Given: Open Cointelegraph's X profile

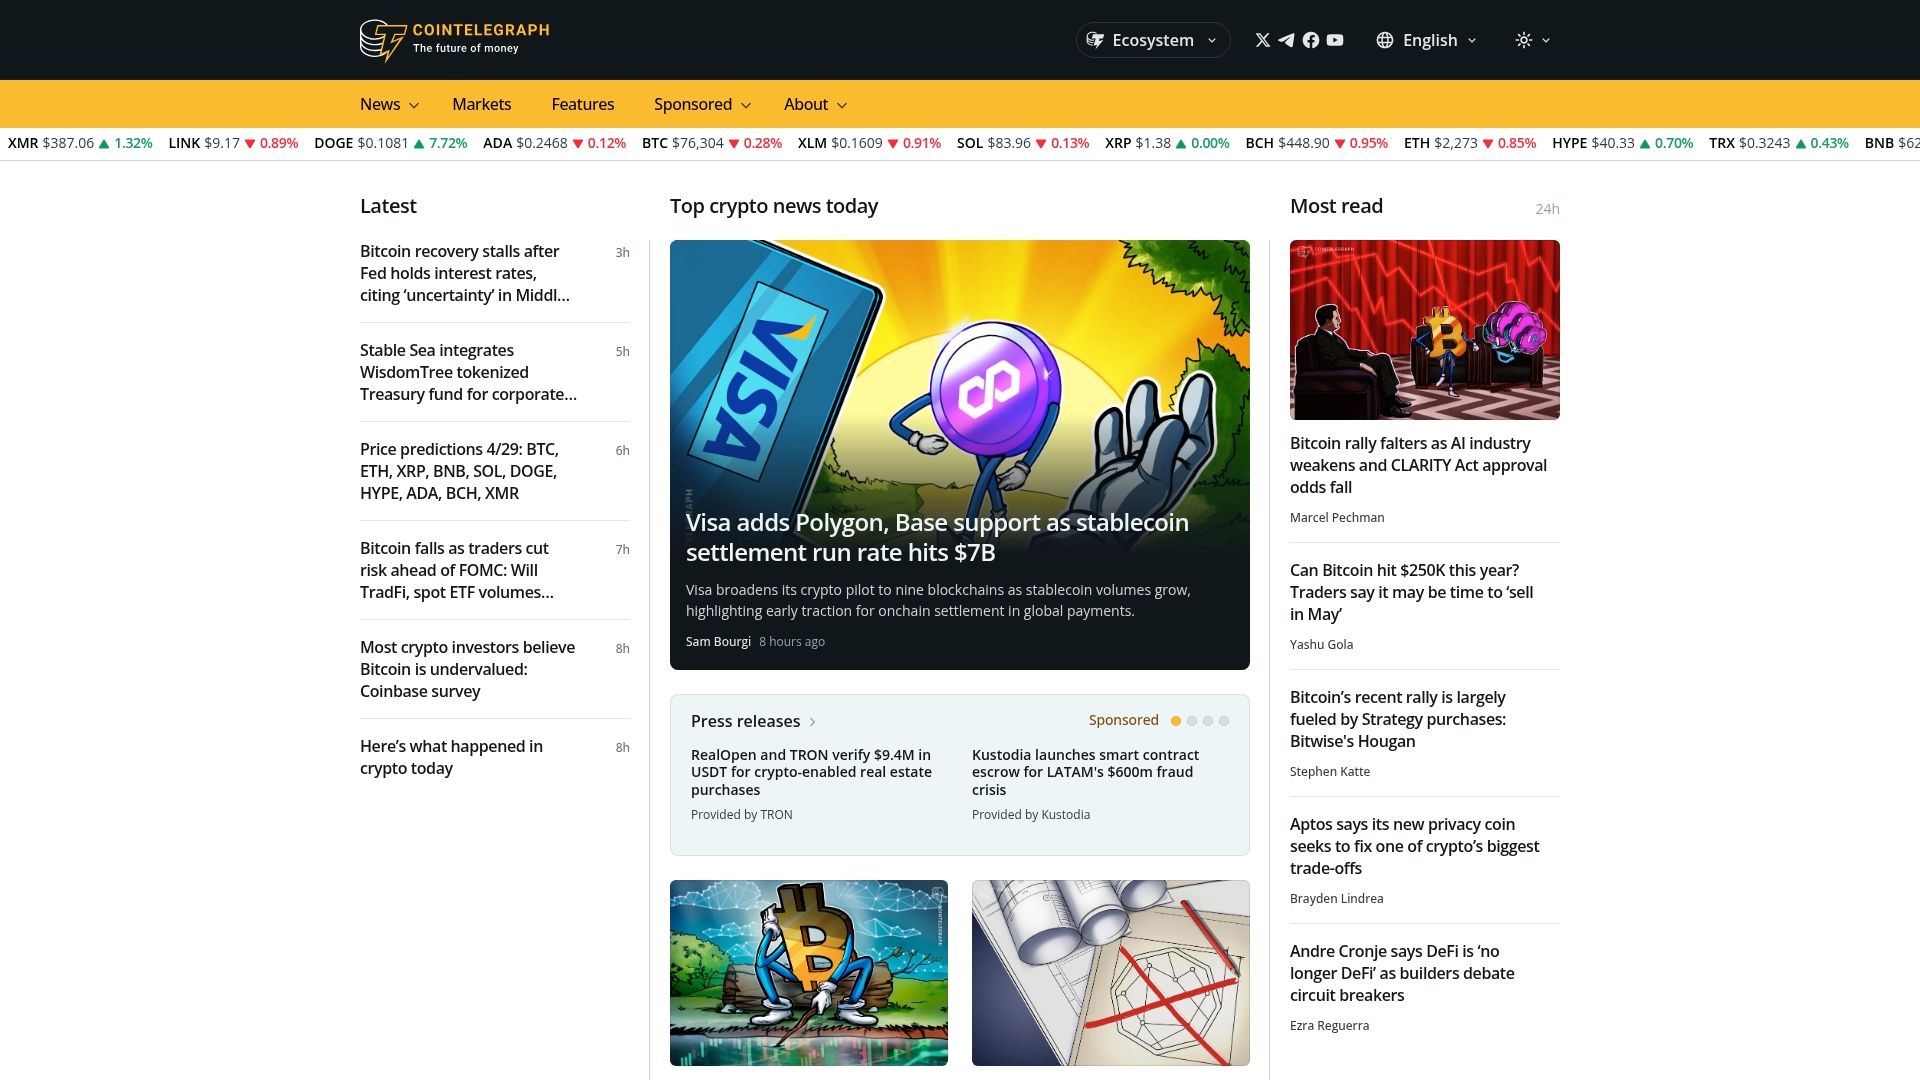Looking at the screenshot, I should (x=1262, y=40).
